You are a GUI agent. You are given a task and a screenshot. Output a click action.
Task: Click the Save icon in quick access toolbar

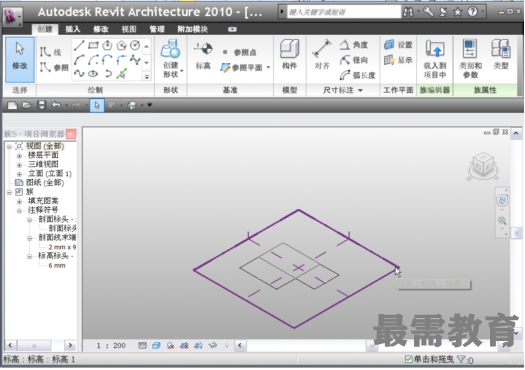(x=42, y=105)
